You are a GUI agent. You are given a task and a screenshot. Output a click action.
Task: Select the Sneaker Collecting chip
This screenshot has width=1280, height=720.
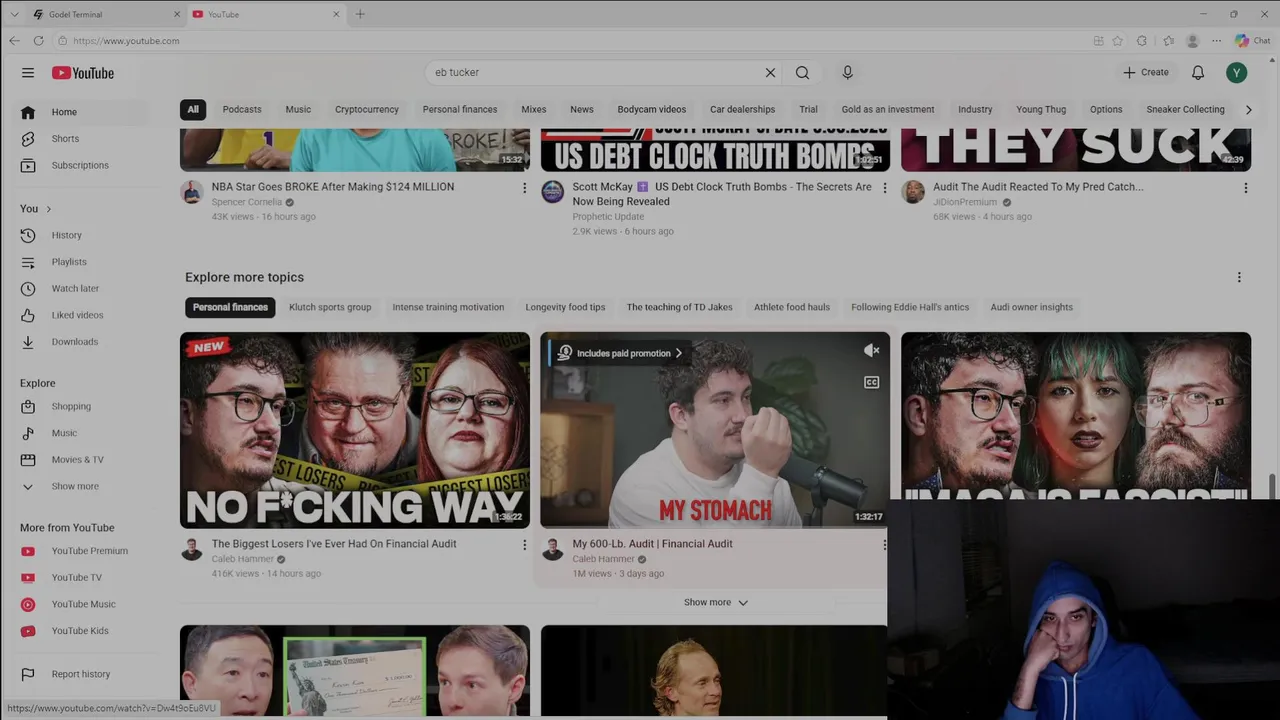coord(1185,110)
